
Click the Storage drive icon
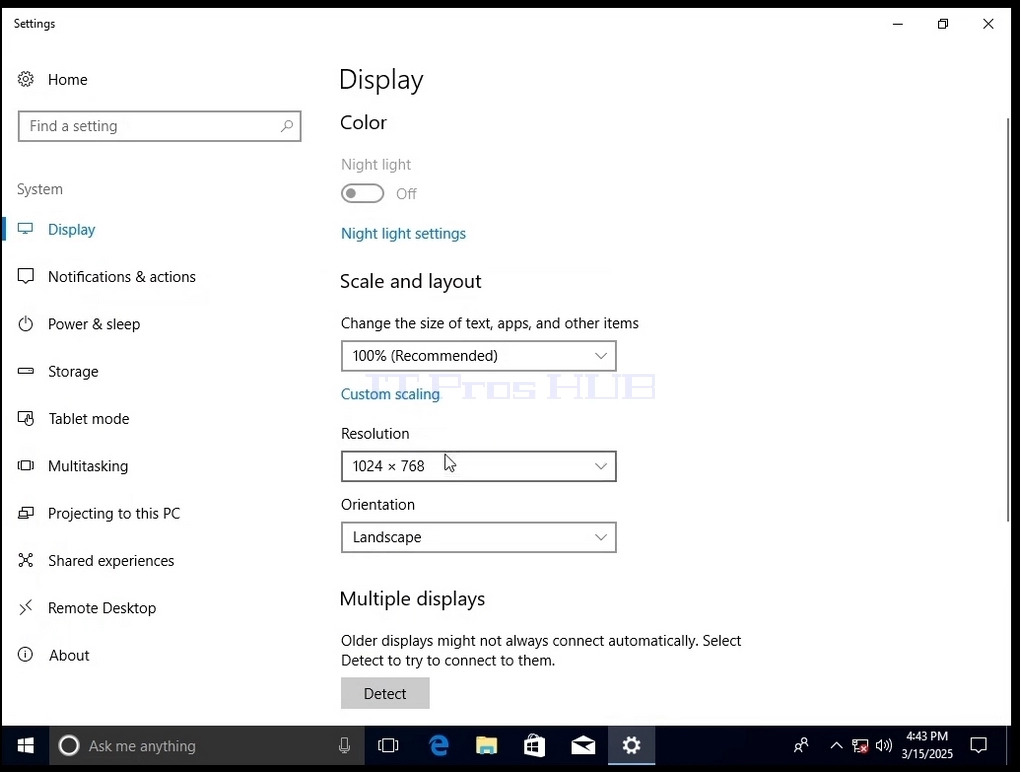[x=25, y=371]
